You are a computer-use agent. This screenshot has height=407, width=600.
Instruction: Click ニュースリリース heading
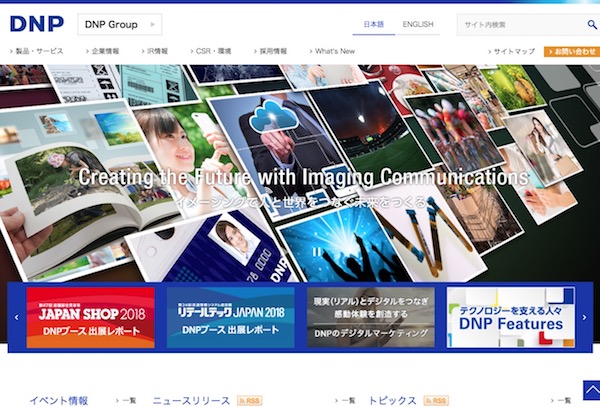click(x=191, y=400)
